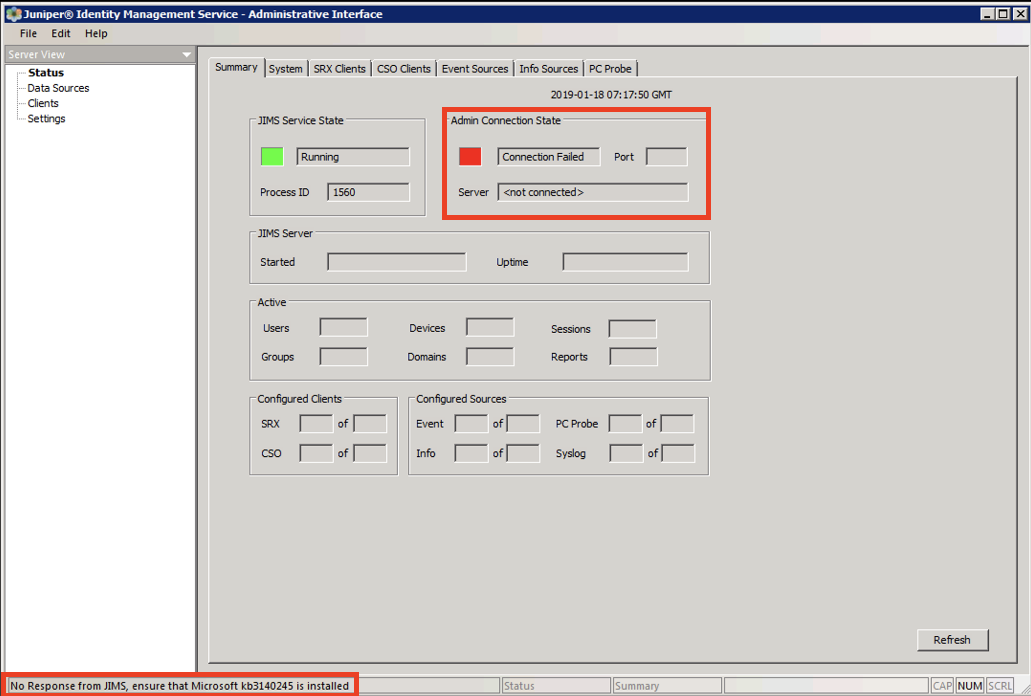Click the Running service state field
The width and height of the screenshot is (1031, 696).
point(353,156)
